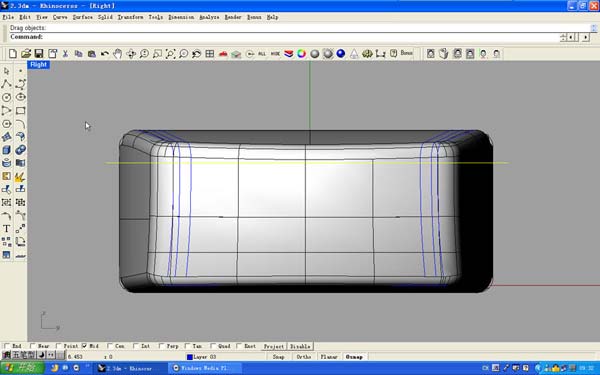Open the Surface menu

(83, 17)
